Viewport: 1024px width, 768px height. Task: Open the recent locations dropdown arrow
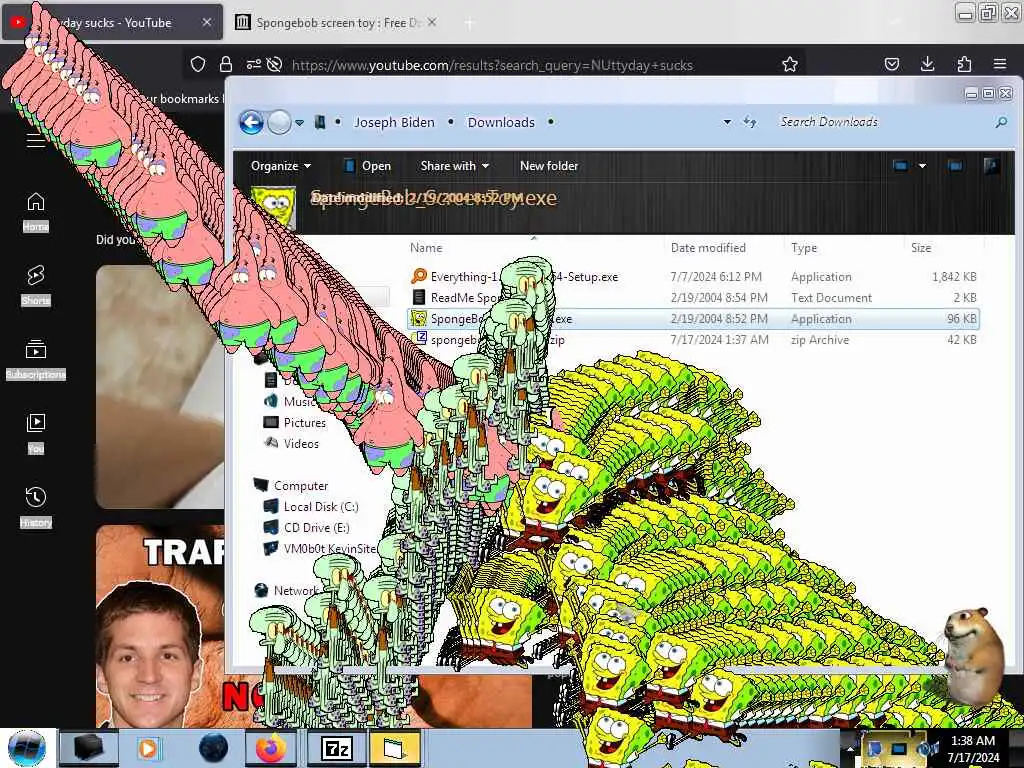point(299,123)
